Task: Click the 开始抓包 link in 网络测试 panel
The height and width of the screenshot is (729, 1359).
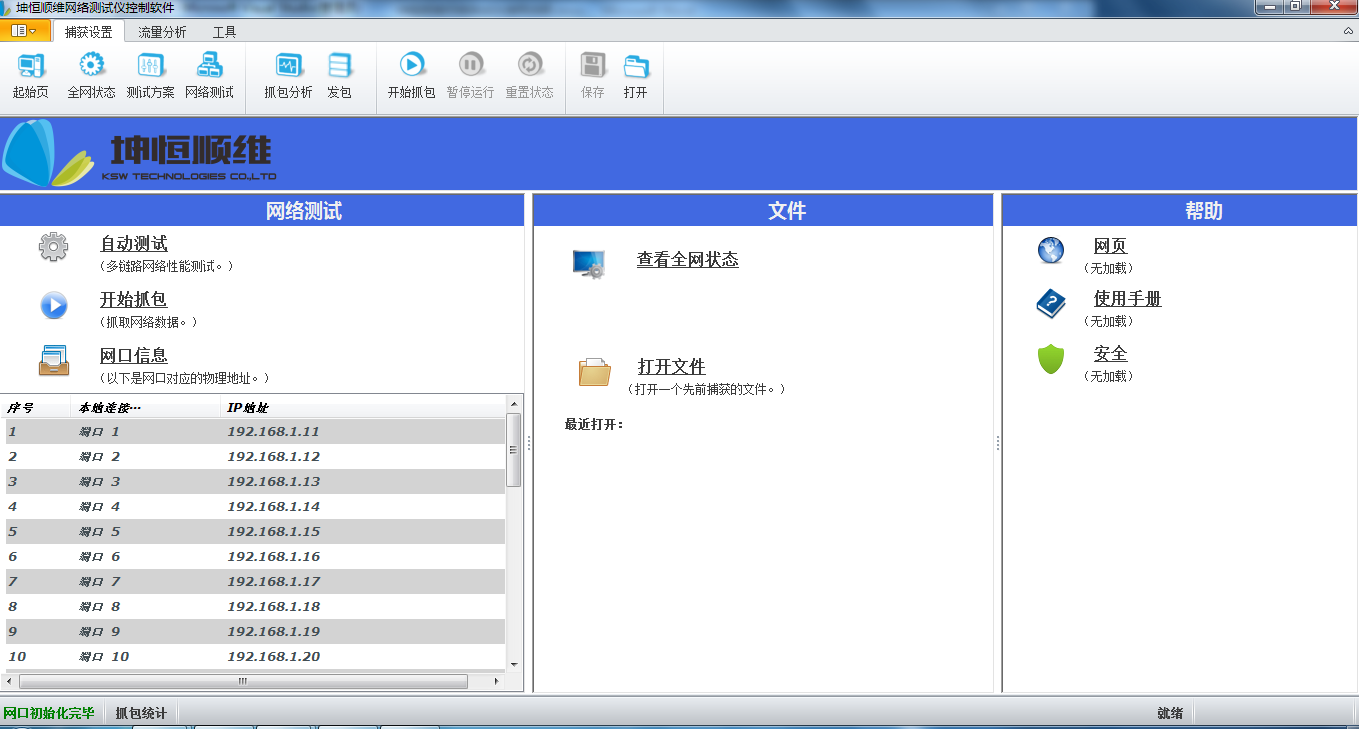Action: point(134,300)
